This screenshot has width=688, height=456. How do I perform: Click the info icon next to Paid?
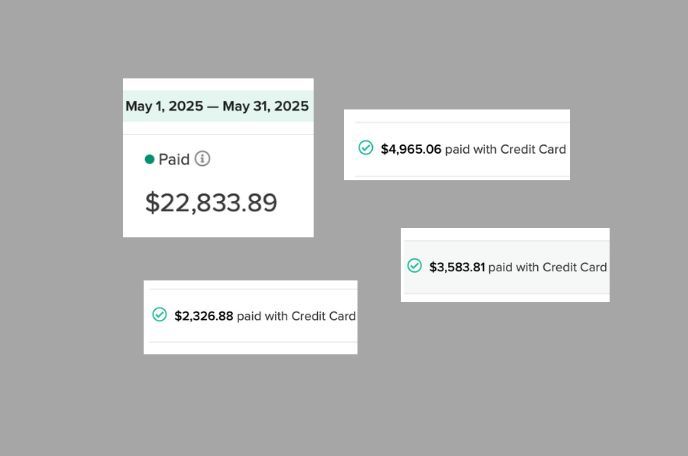[202, 158]
